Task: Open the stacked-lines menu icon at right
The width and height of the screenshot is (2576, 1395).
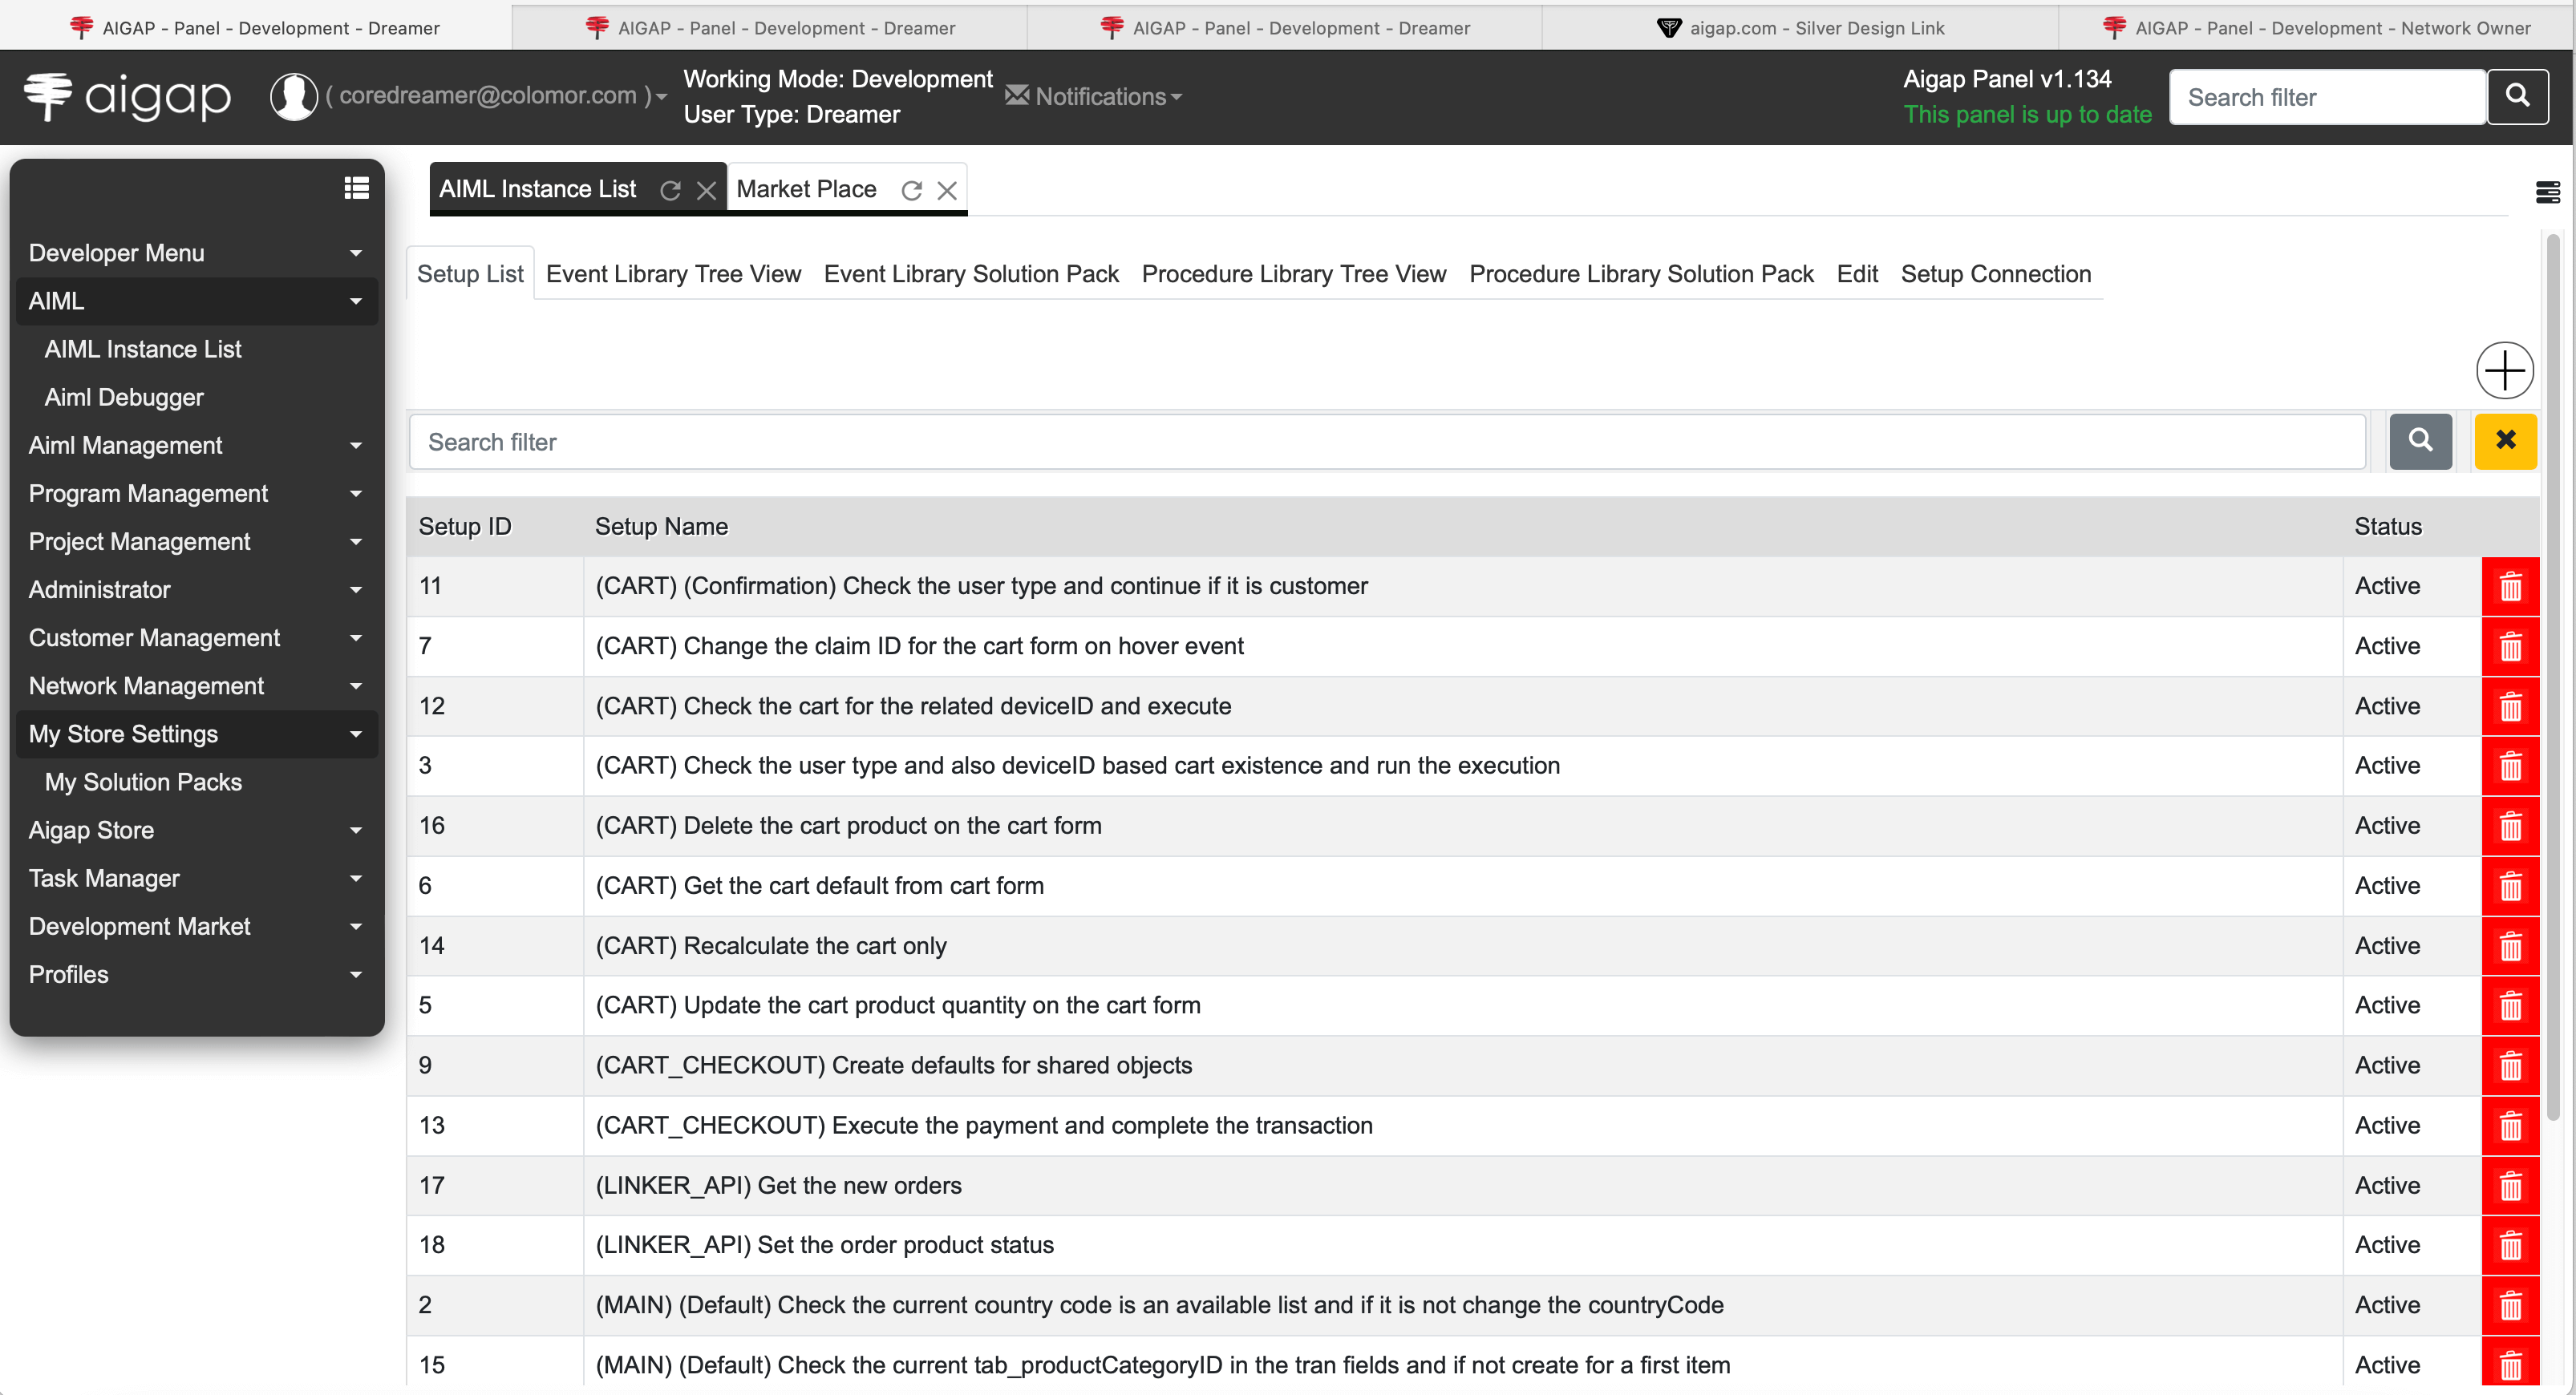Action: pyautogui.click(x=2547, y=192)
